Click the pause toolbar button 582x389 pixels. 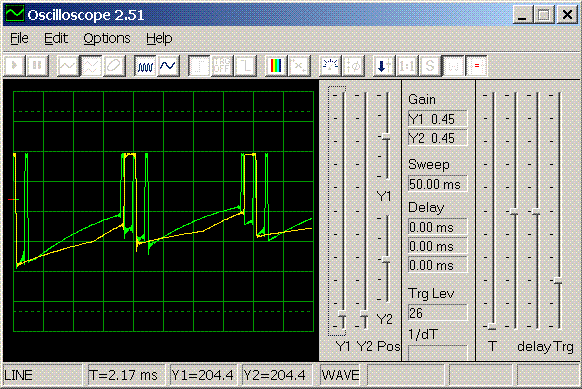pyautogui.click(x=37, y=66)
